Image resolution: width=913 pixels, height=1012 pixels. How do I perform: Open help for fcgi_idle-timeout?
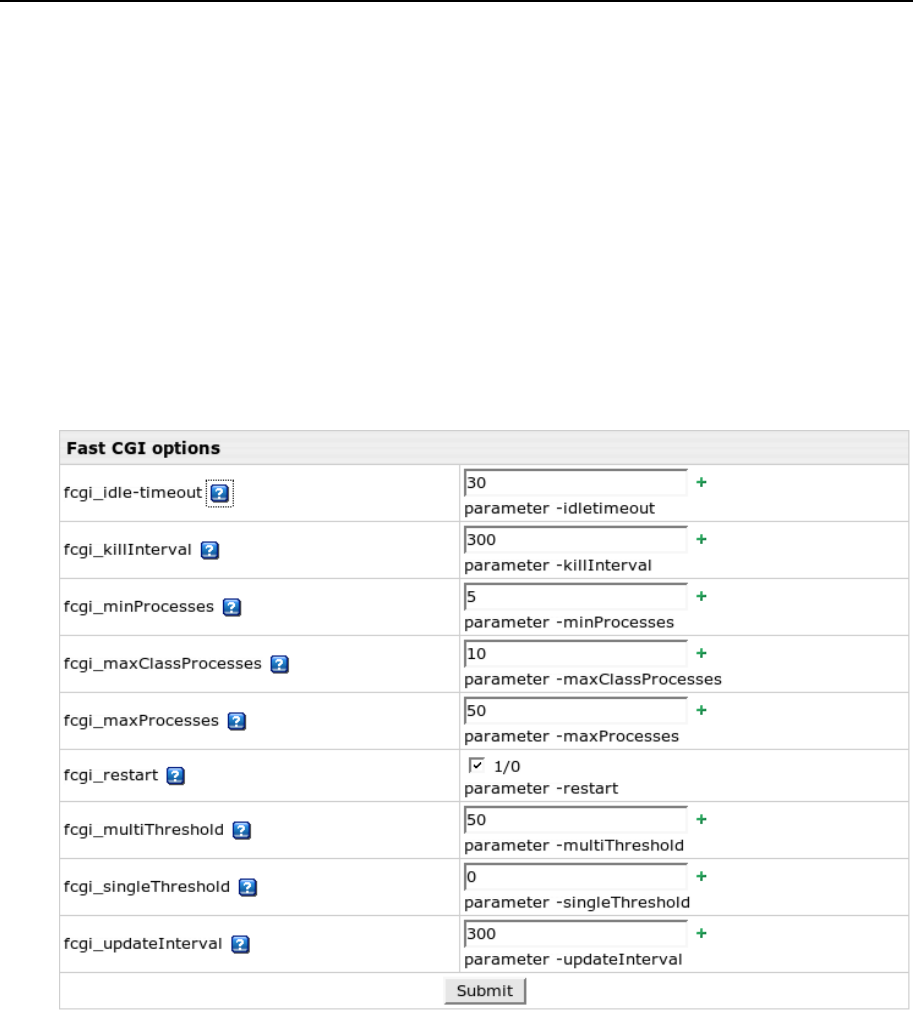(x=219, y=493)
